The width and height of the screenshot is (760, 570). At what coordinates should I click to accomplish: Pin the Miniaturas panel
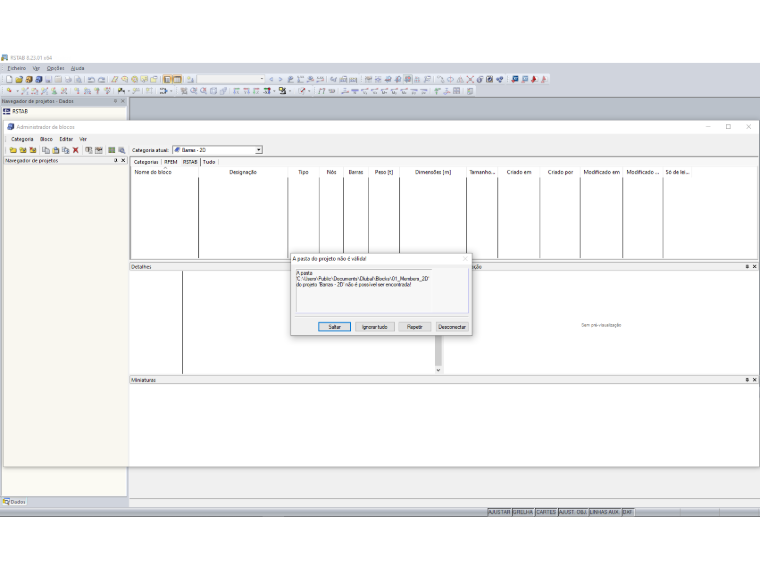coord(747,380)
